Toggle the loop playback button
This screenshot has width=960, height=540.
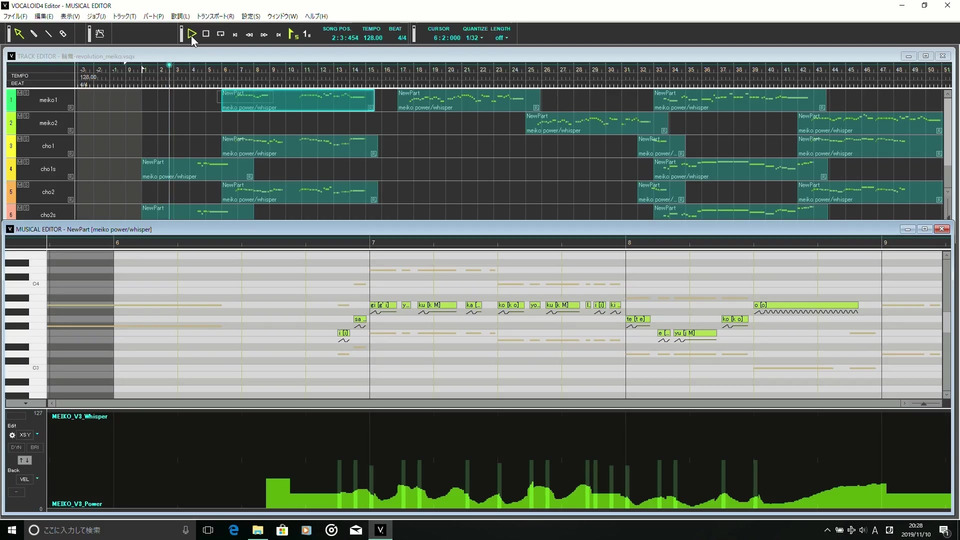[220, 34]
